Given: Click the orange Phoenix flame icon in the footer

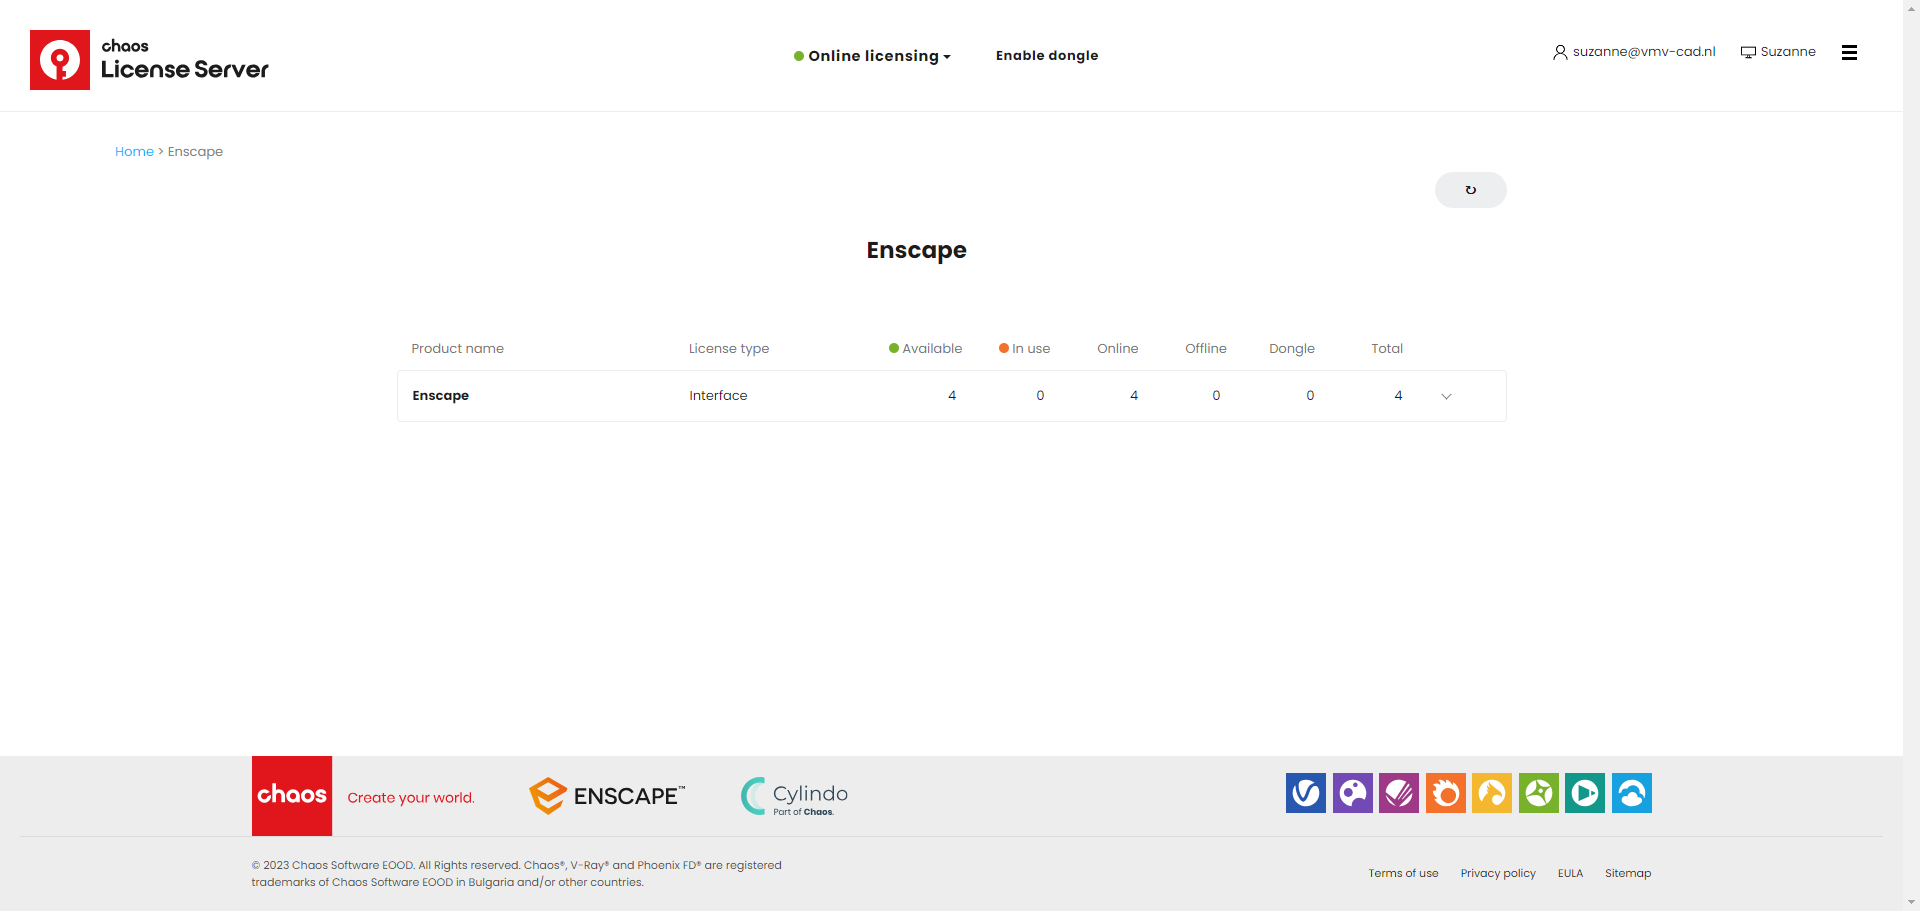Looking at the screenshot, I should 1445,793.
